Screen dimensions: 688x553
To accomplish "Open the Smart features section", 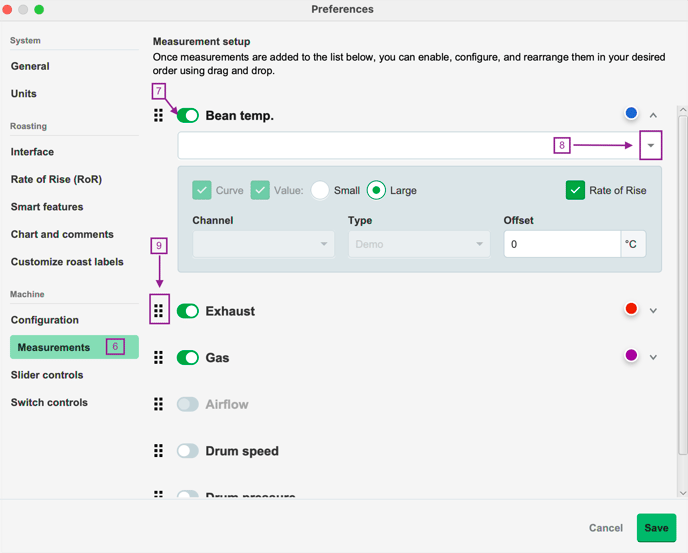I will click(47, 207).
